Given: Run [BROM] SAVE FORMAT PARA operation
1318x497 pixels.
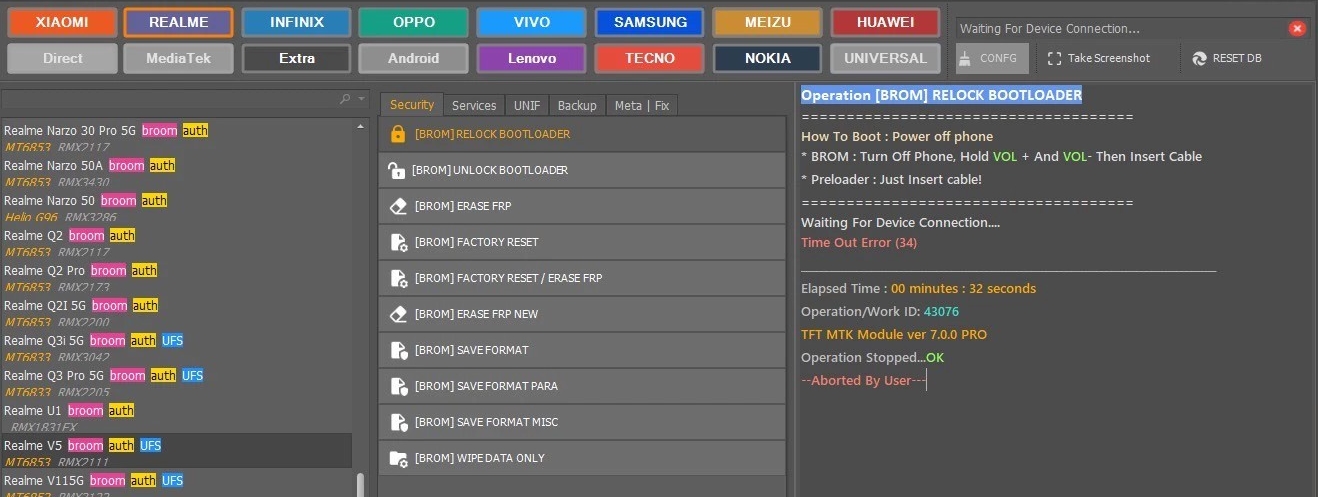Looking at the screenshot, I should tap(582, 386).
